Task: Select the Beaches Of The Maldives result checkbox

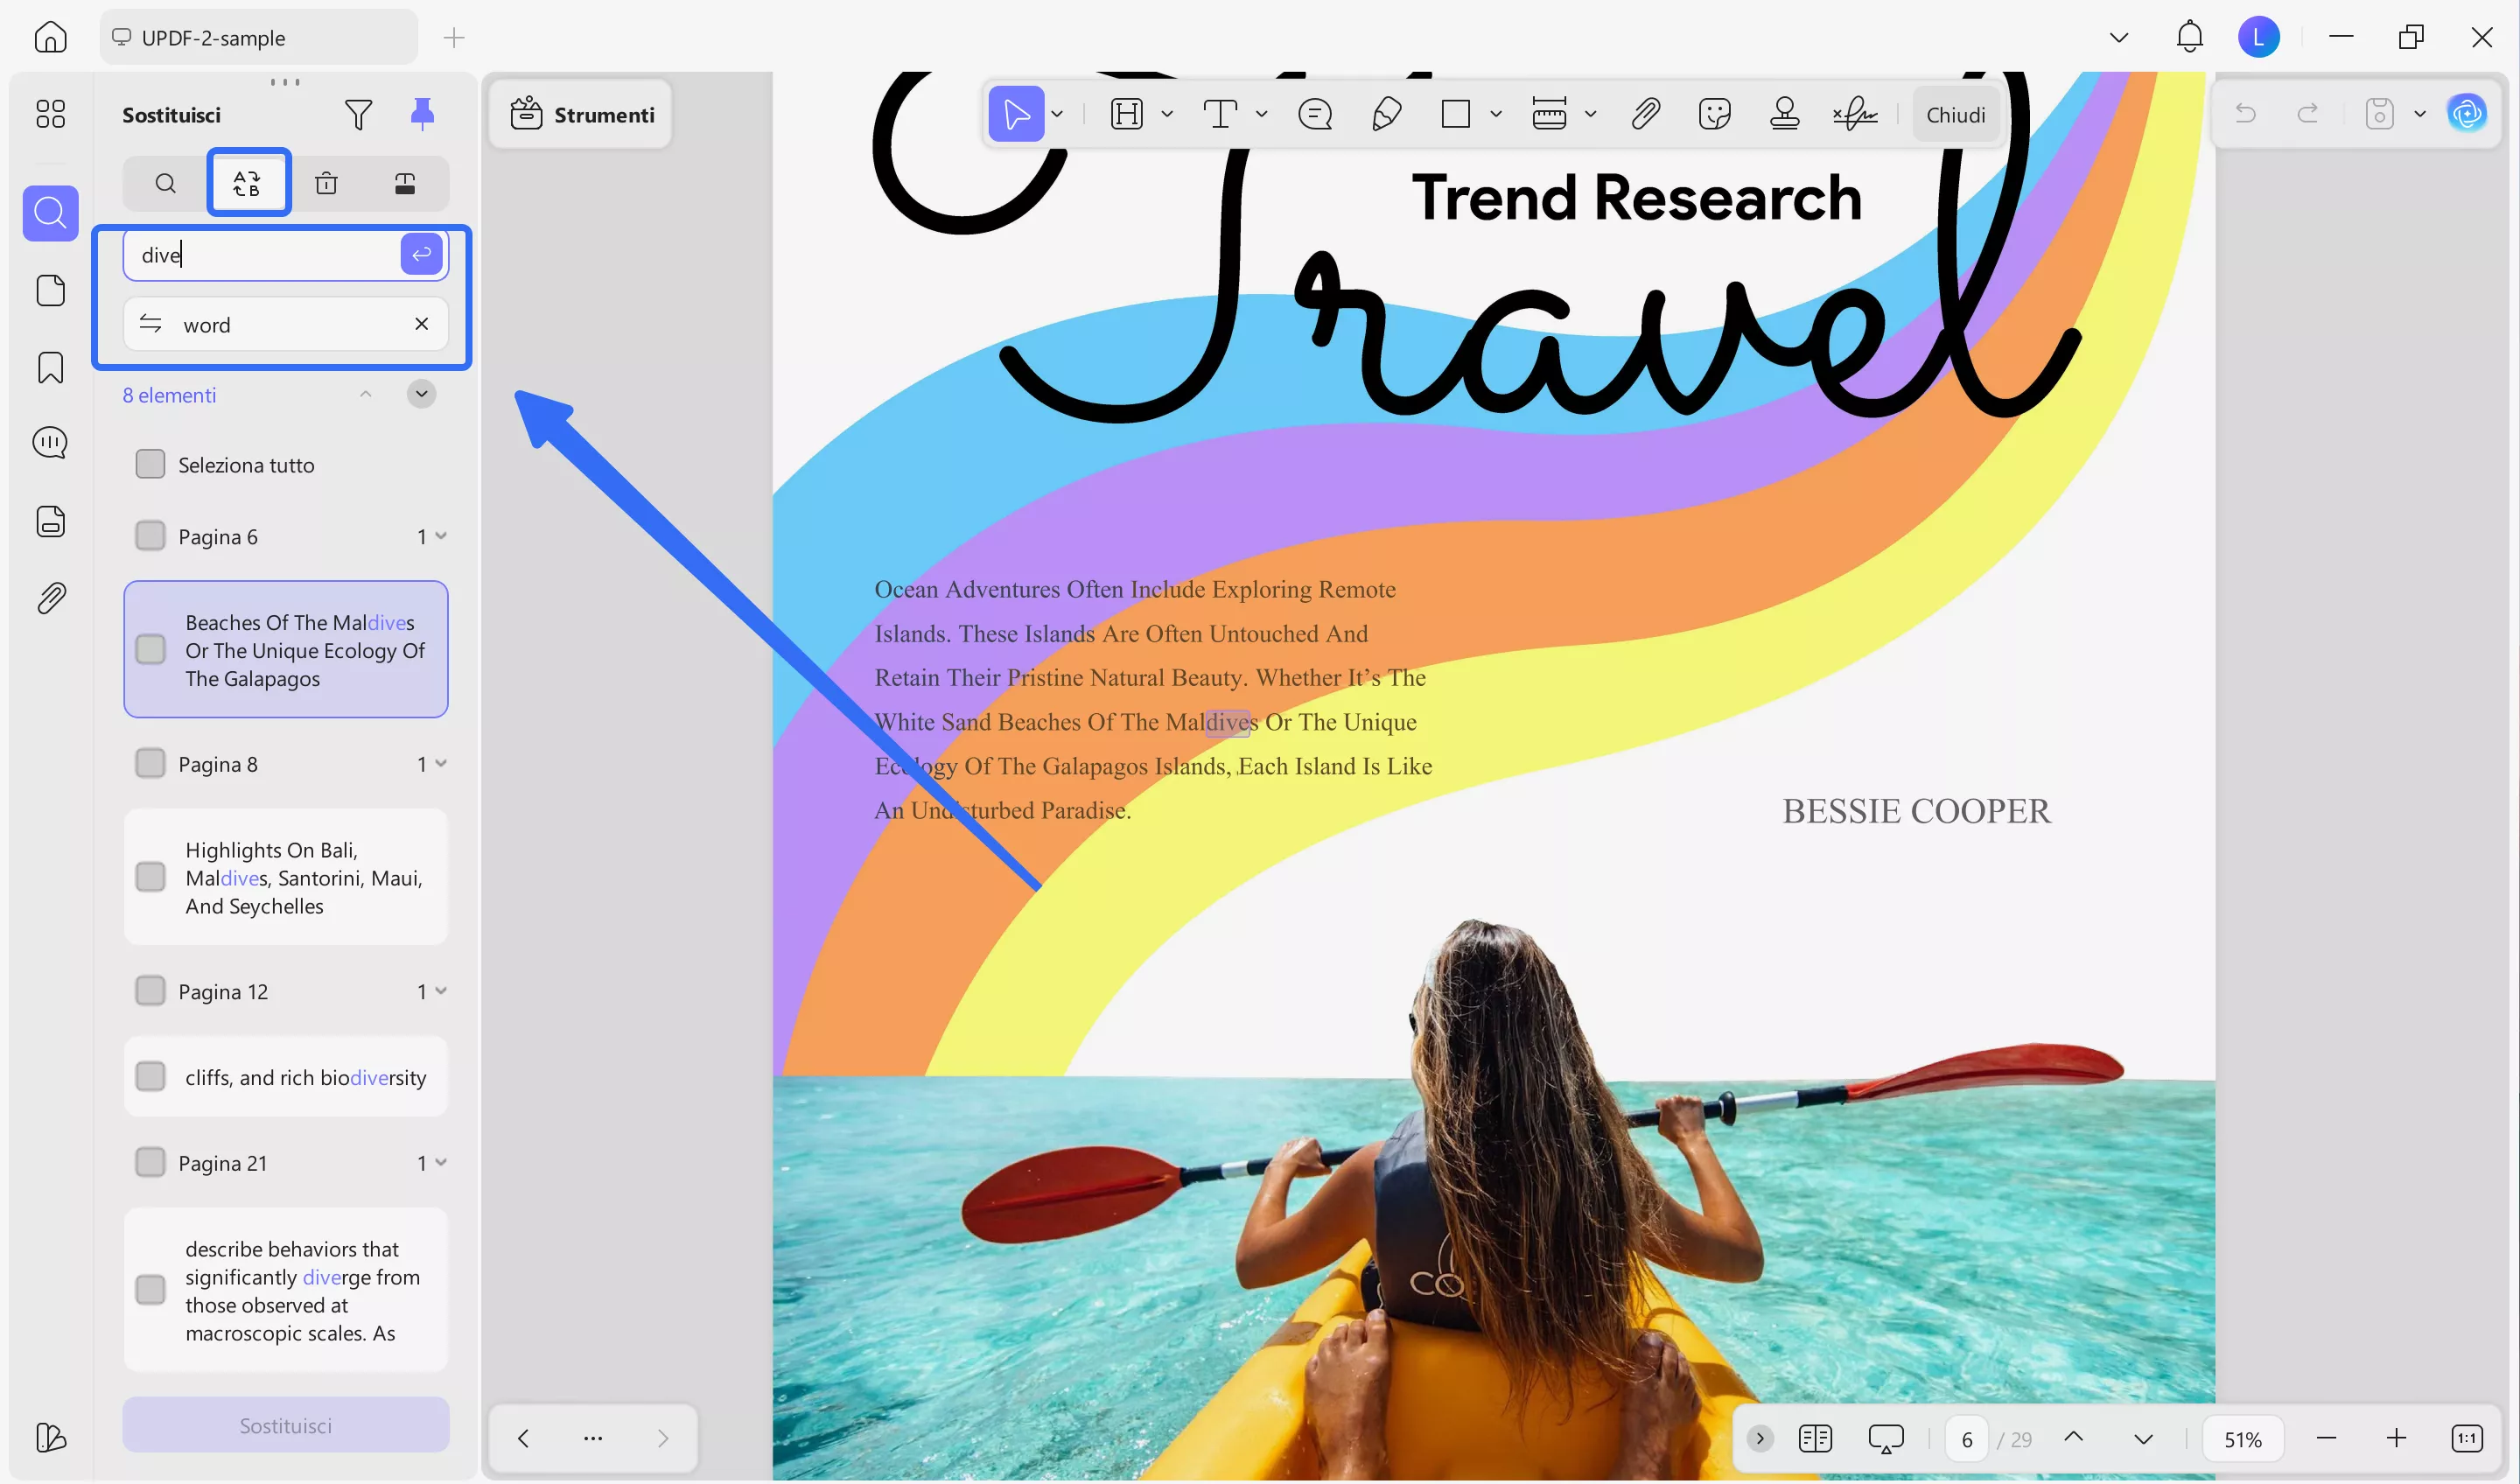Action: click(x=151, y=649)
